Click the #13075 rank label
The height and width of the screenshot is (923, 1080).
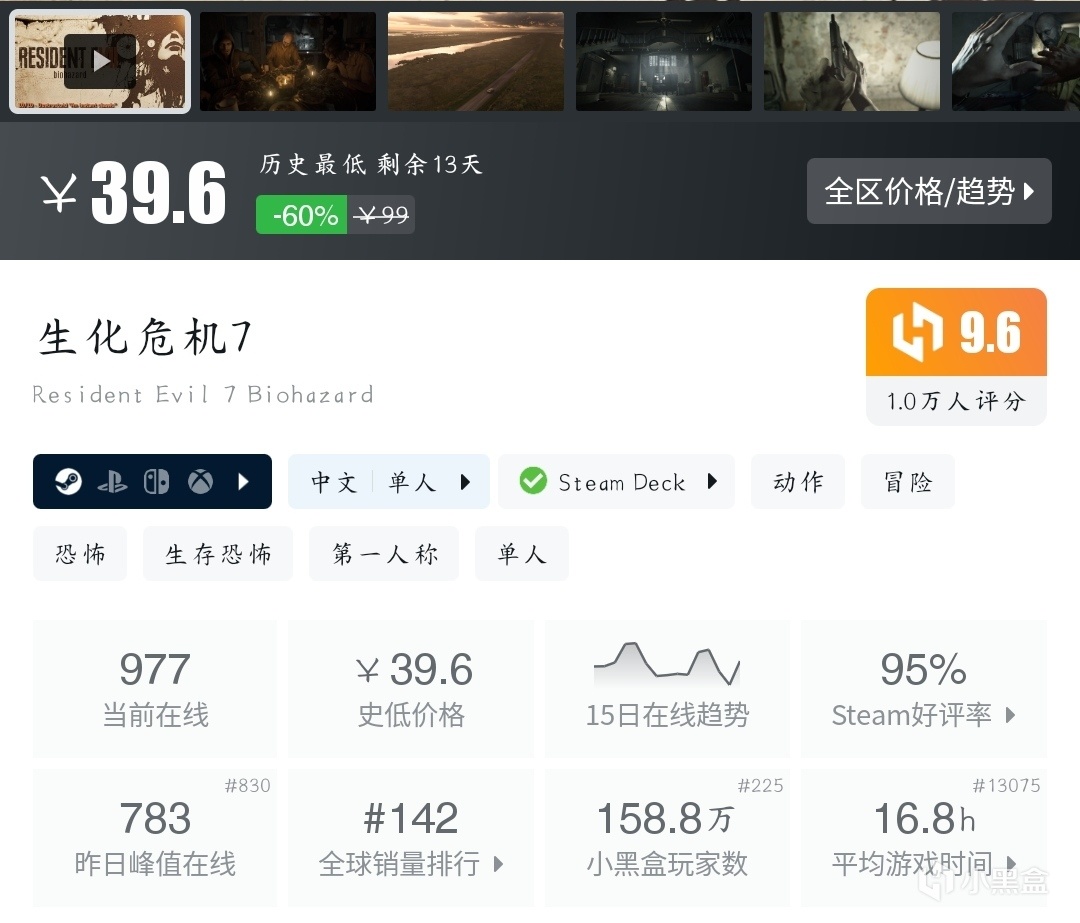click(x=1006, y=785)
